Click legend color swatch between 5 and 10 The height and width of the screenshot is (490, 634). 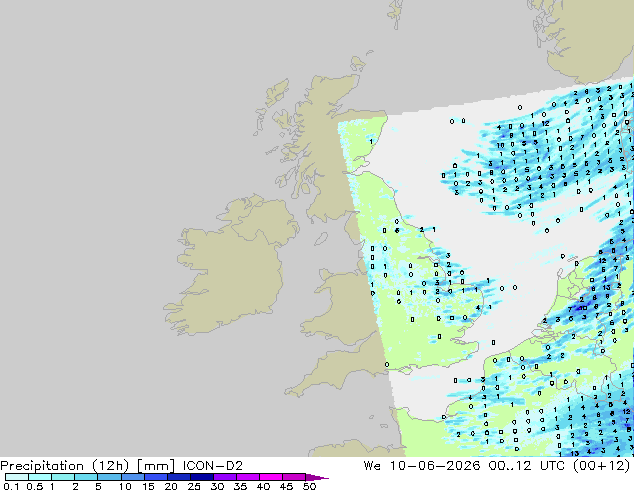(x=109, y=477)
